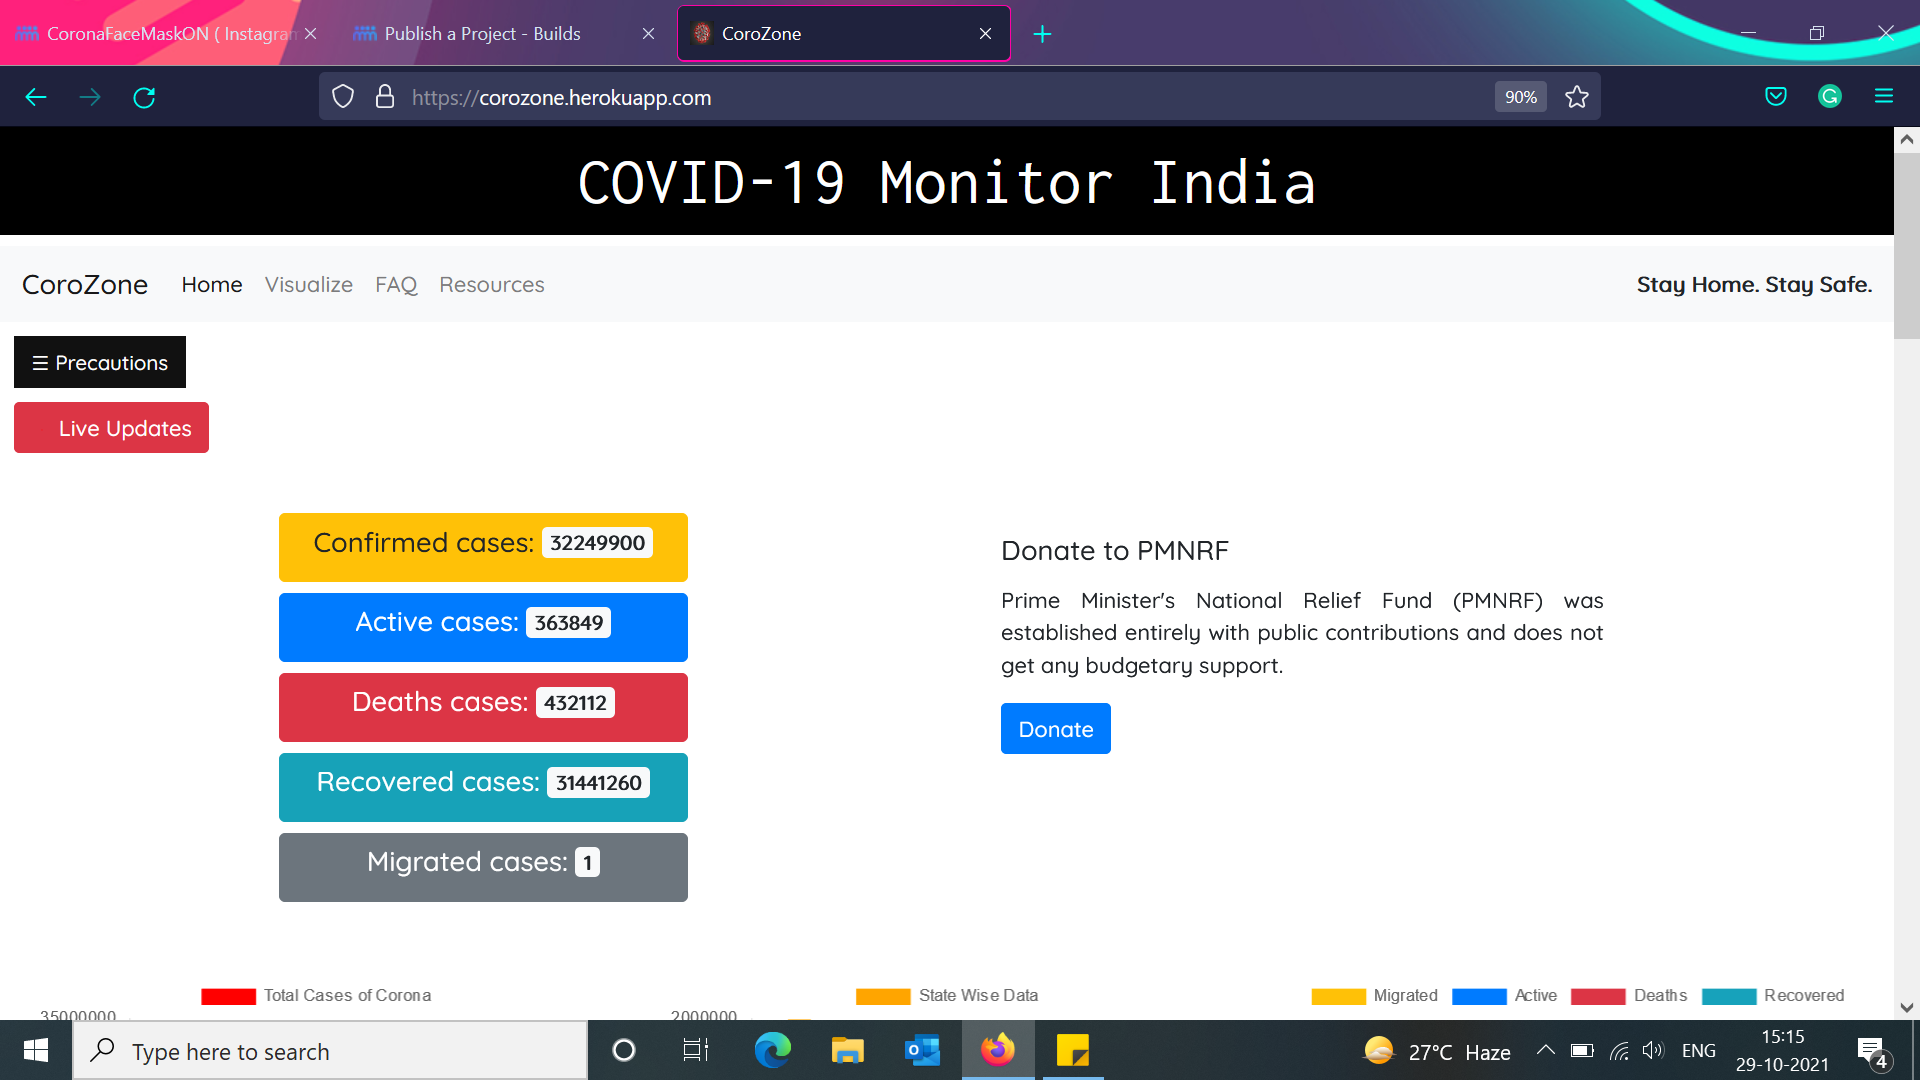The image size is (1920, 1080).
Task: Click the padlock site security icon
Action: pos(385,97)
